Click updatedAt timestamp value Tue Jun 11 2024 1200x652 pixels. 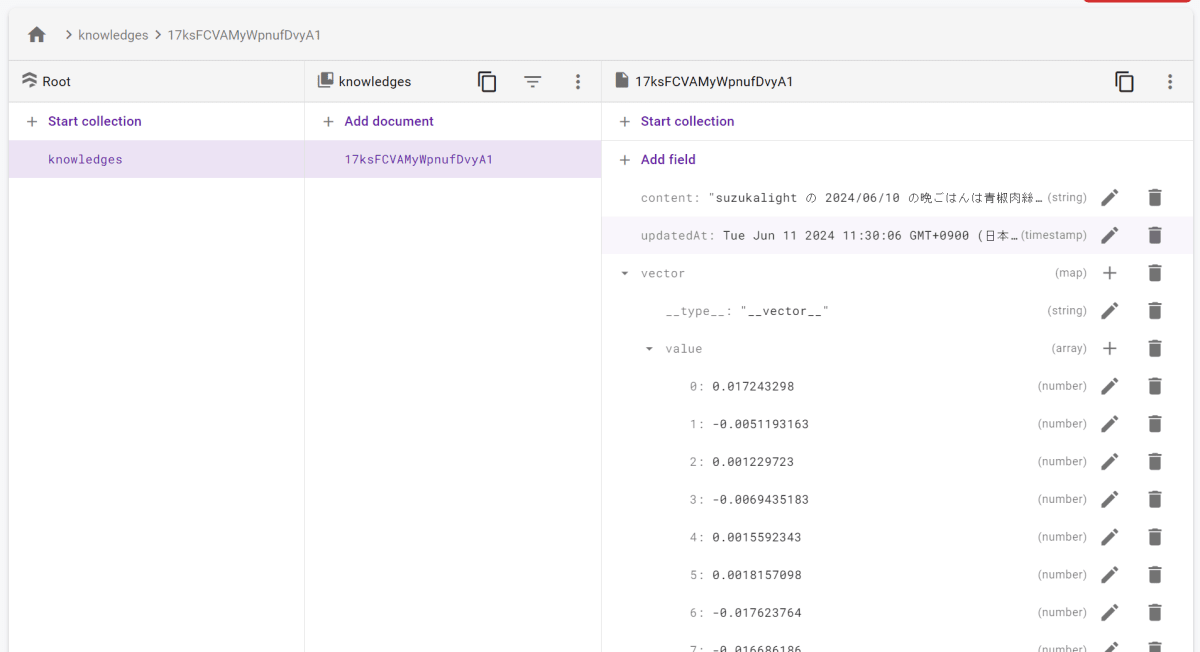870,236
